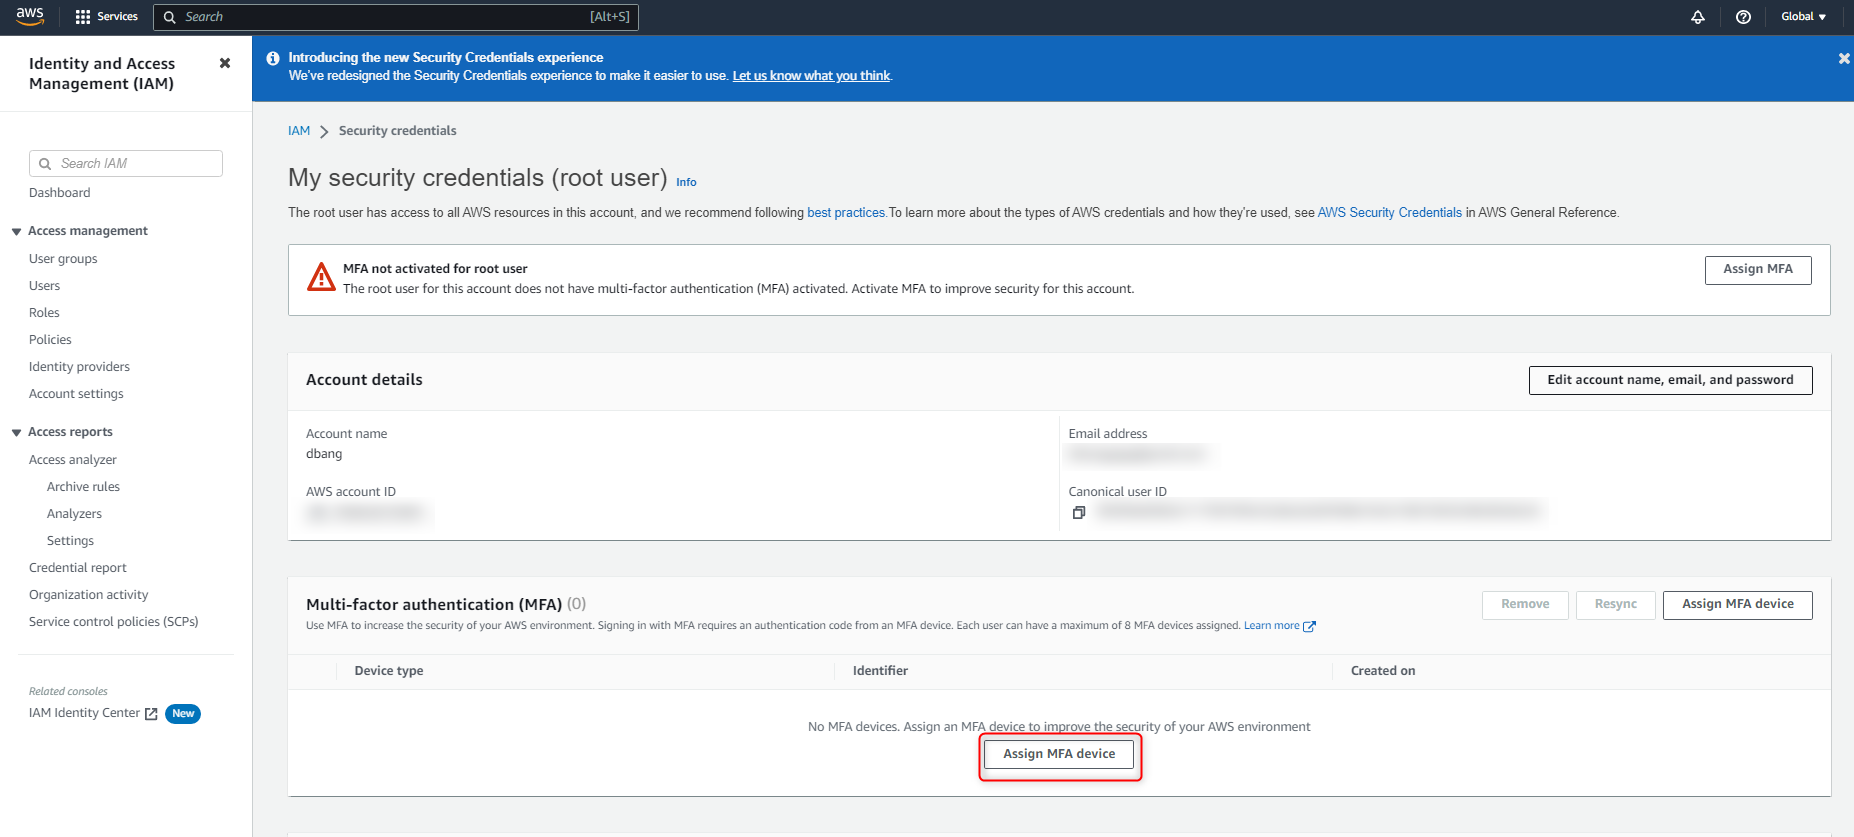
Task: Go to Users page
Action: [x=44, y=286]
